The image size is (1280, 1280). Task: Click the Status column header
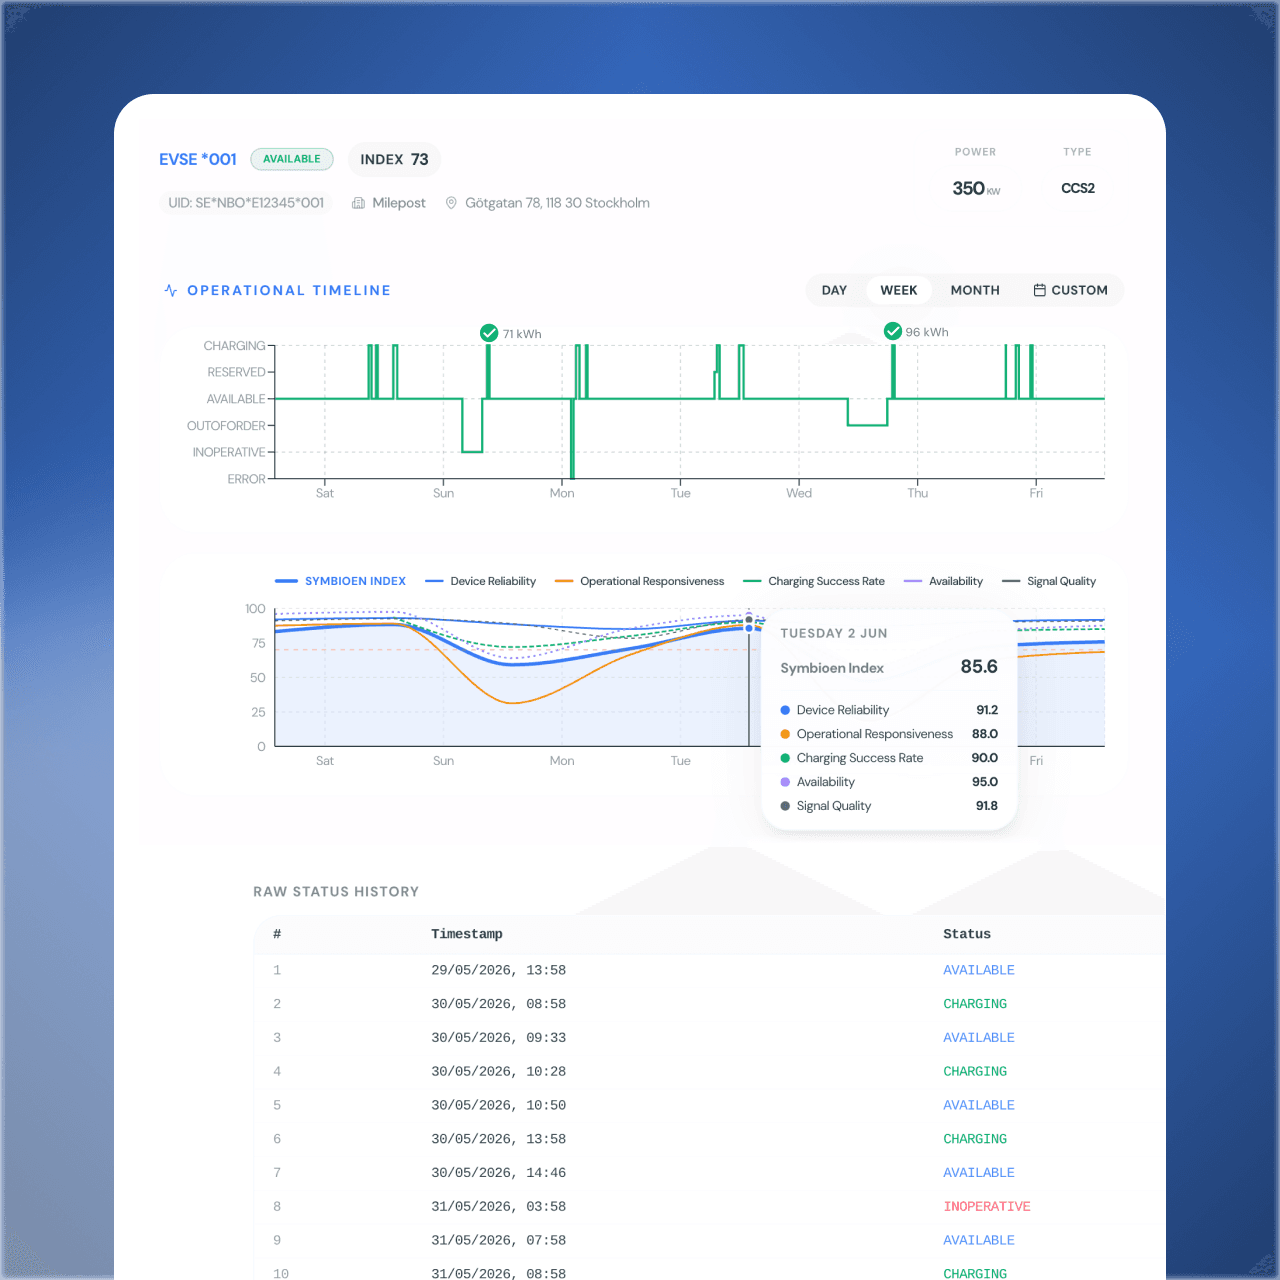coord(967,934)
